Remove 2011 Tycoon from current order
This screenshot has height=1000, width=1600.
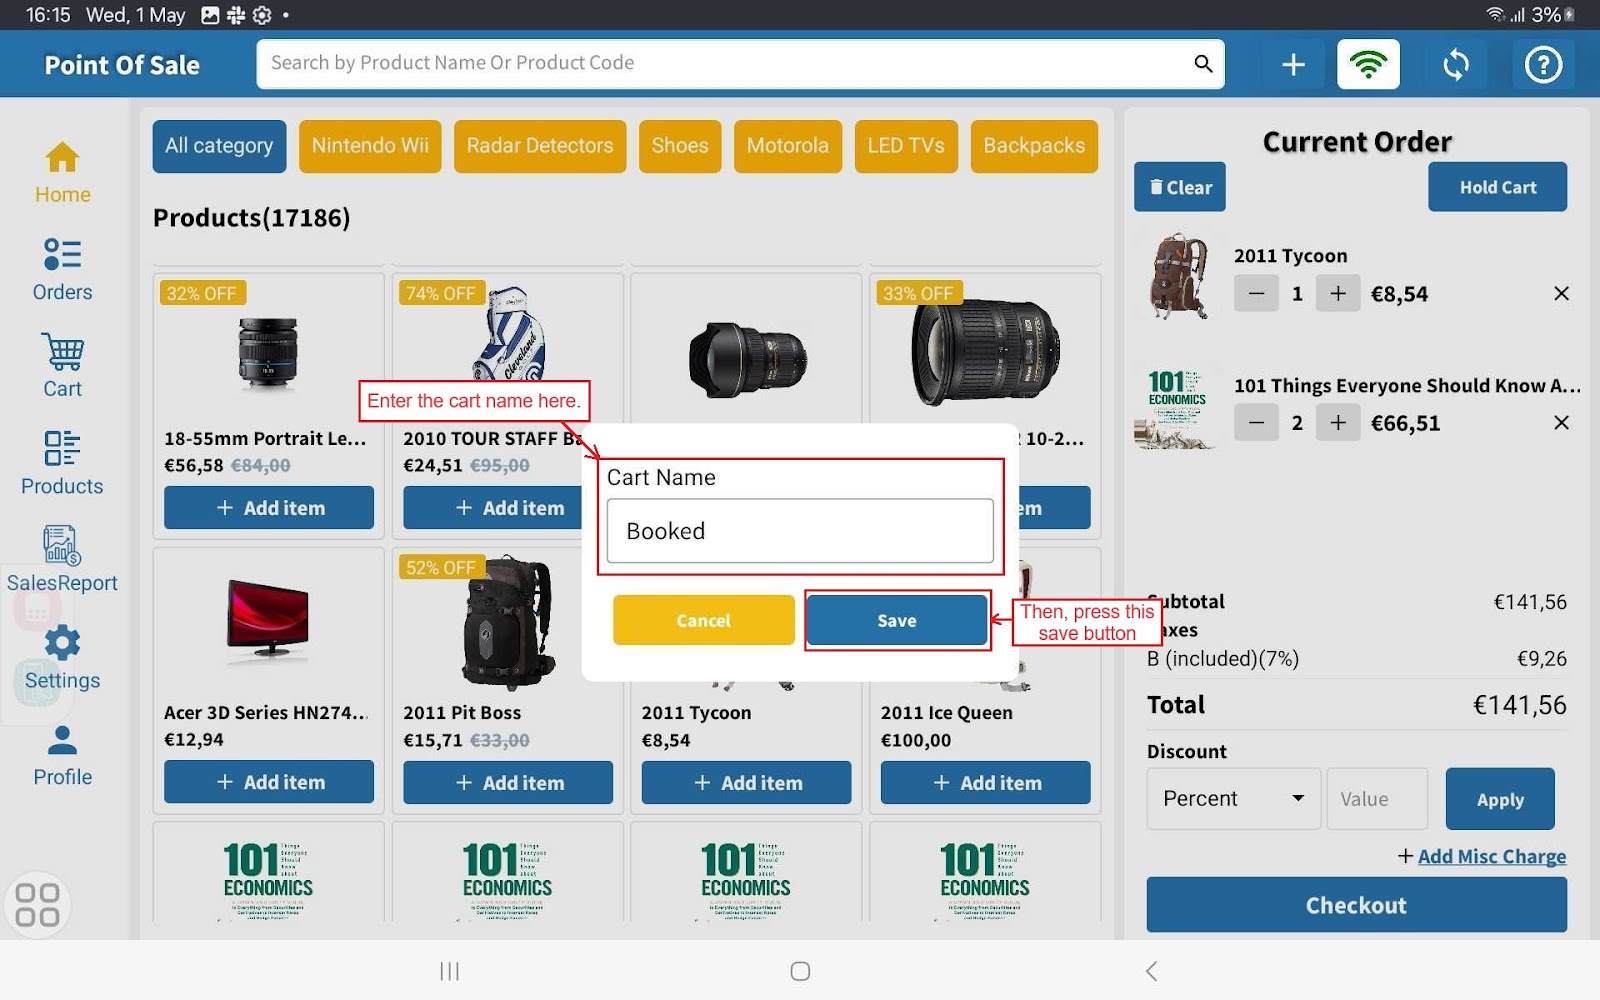pyautogui.click(x=1561, y=294)
